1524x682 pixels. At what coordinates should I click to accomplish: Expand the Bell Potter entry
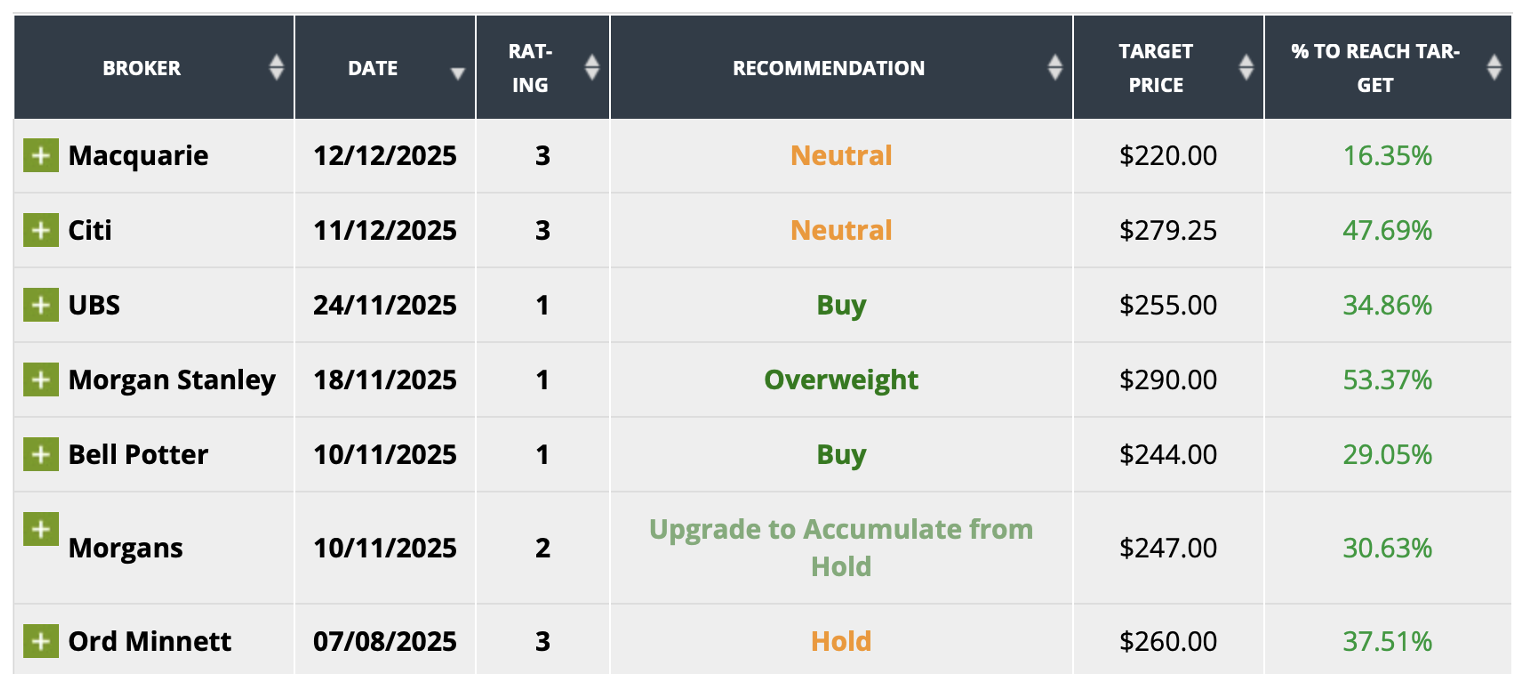40,455
